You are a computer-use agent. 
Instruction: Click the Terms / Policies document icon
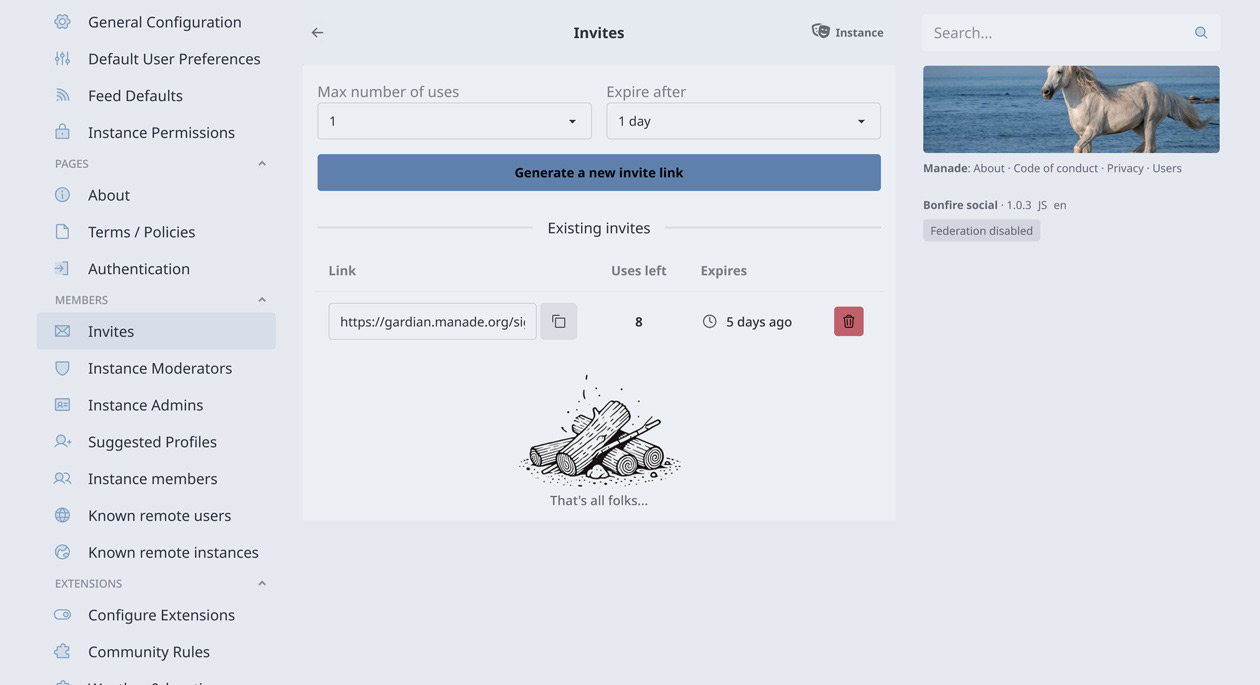62,232
